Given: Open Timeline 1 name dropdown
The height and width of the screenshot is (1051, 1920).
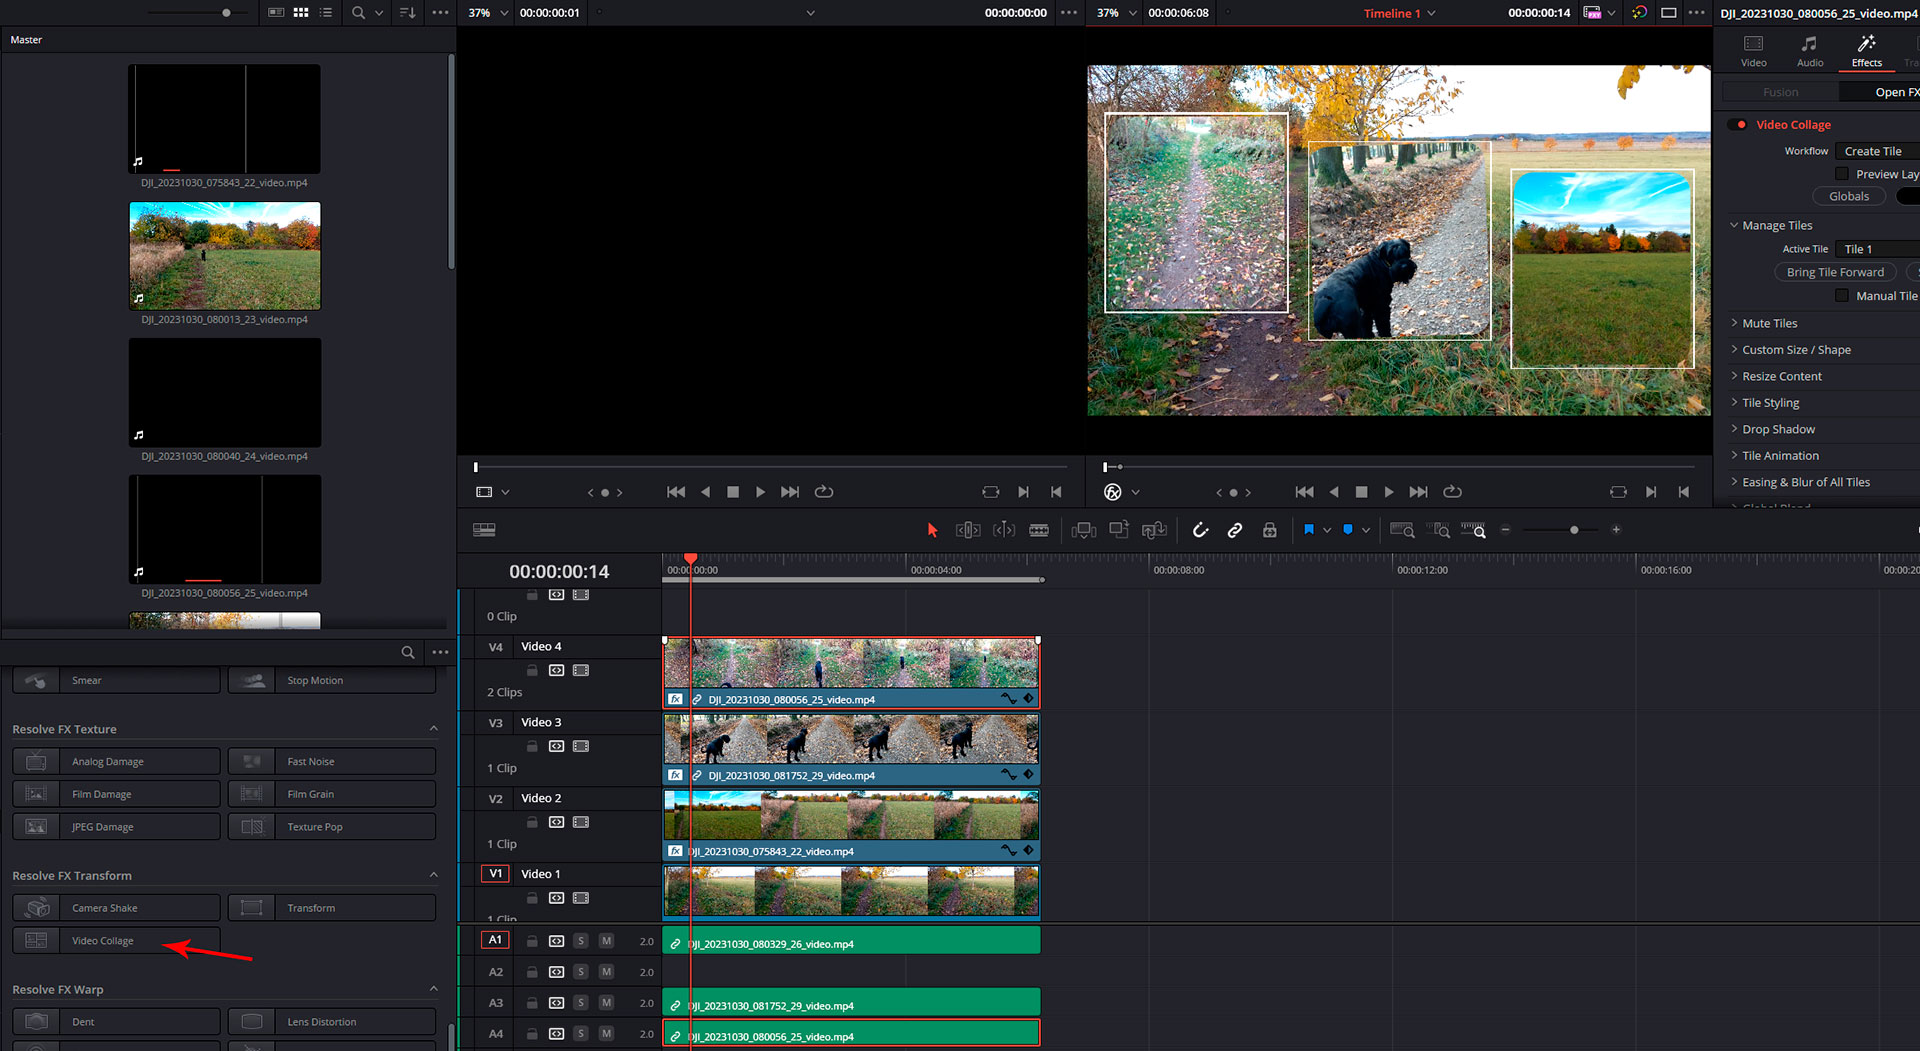Looking at the screenshot, I should [x=1431, y=13].
